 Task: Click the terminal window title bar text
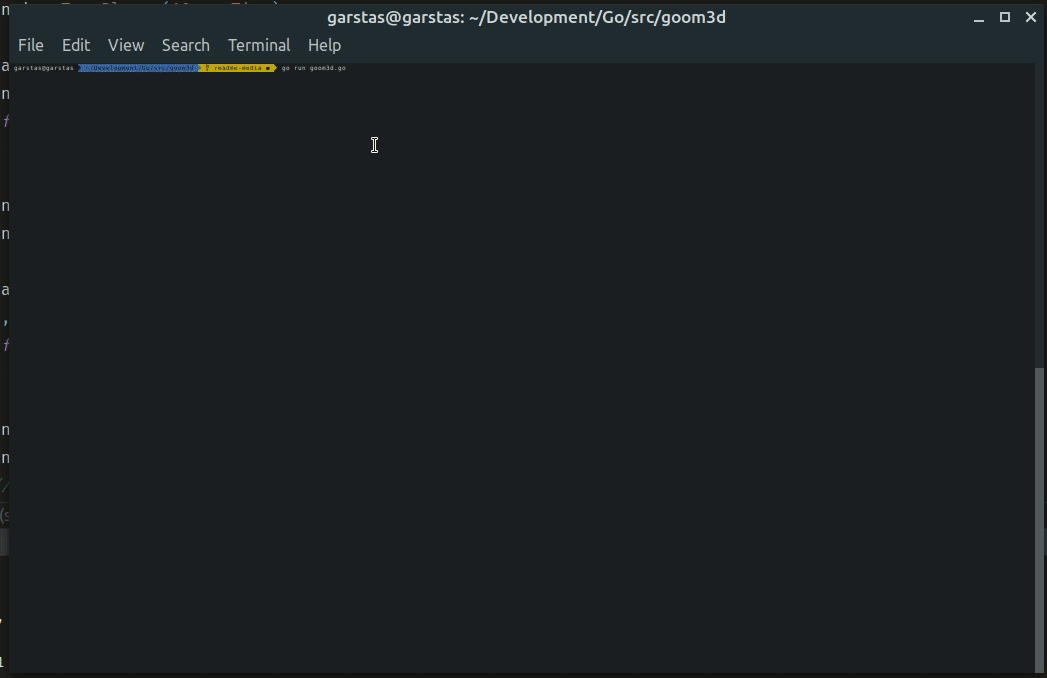[526, 17]
